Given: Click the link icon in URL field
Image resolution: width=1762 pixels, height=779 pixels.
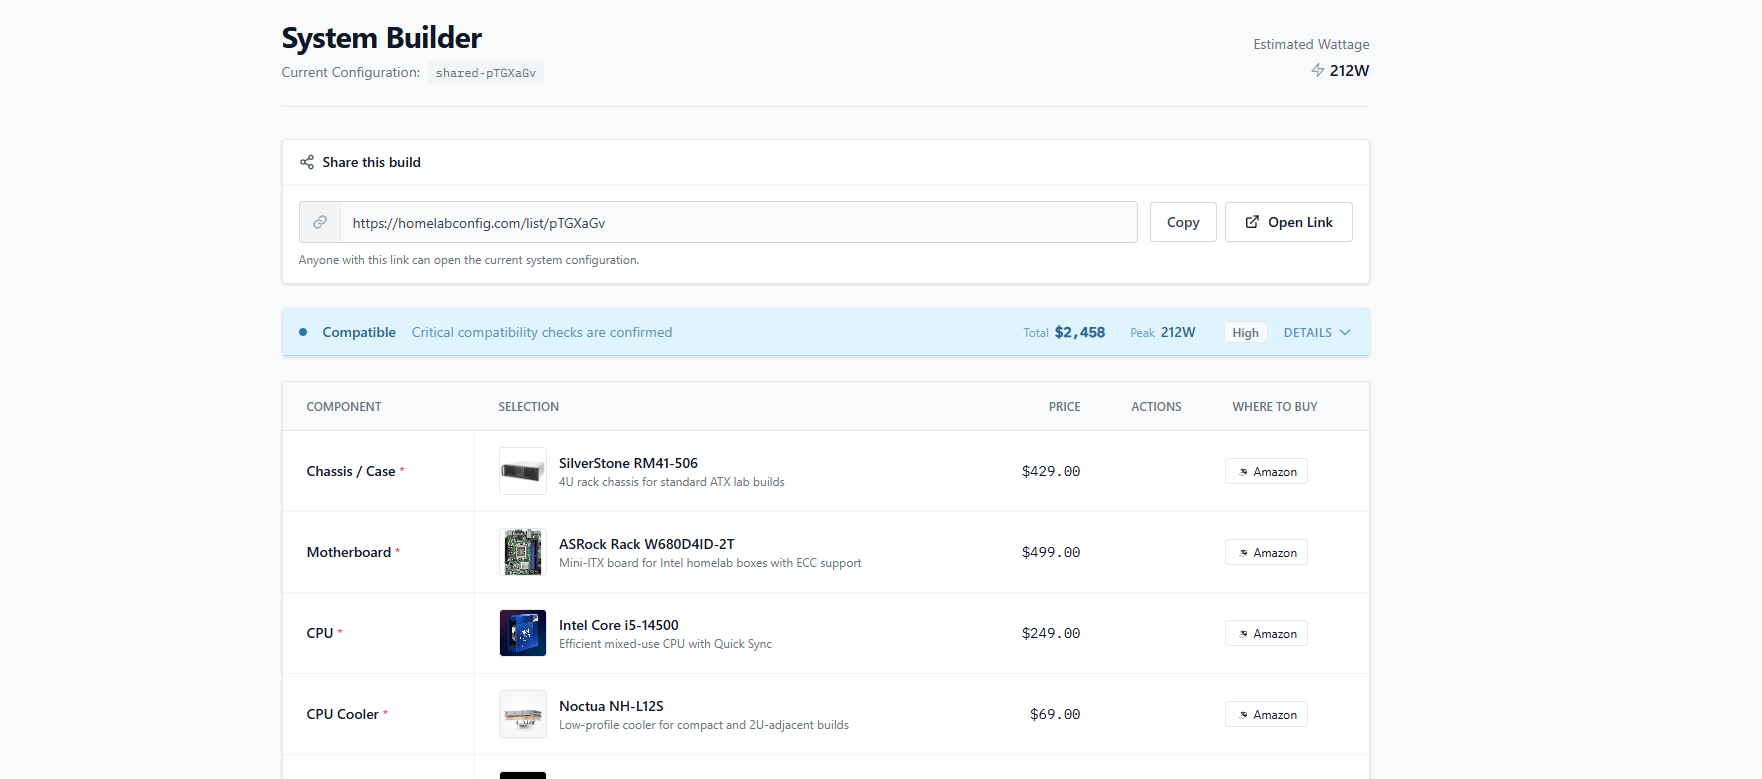Looking at the screenshot, I should [320, 222].
